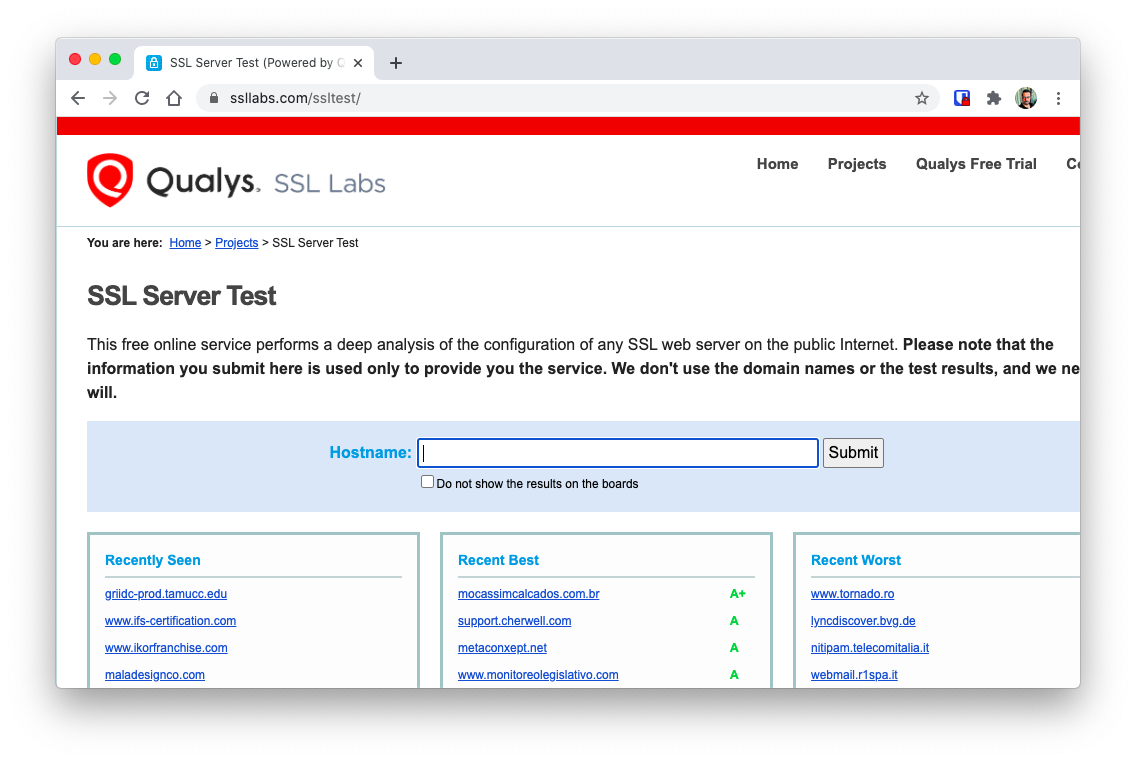The image size is (1136, 762).
Task: Focus the Hostname input field
Action: coord(618,453)
